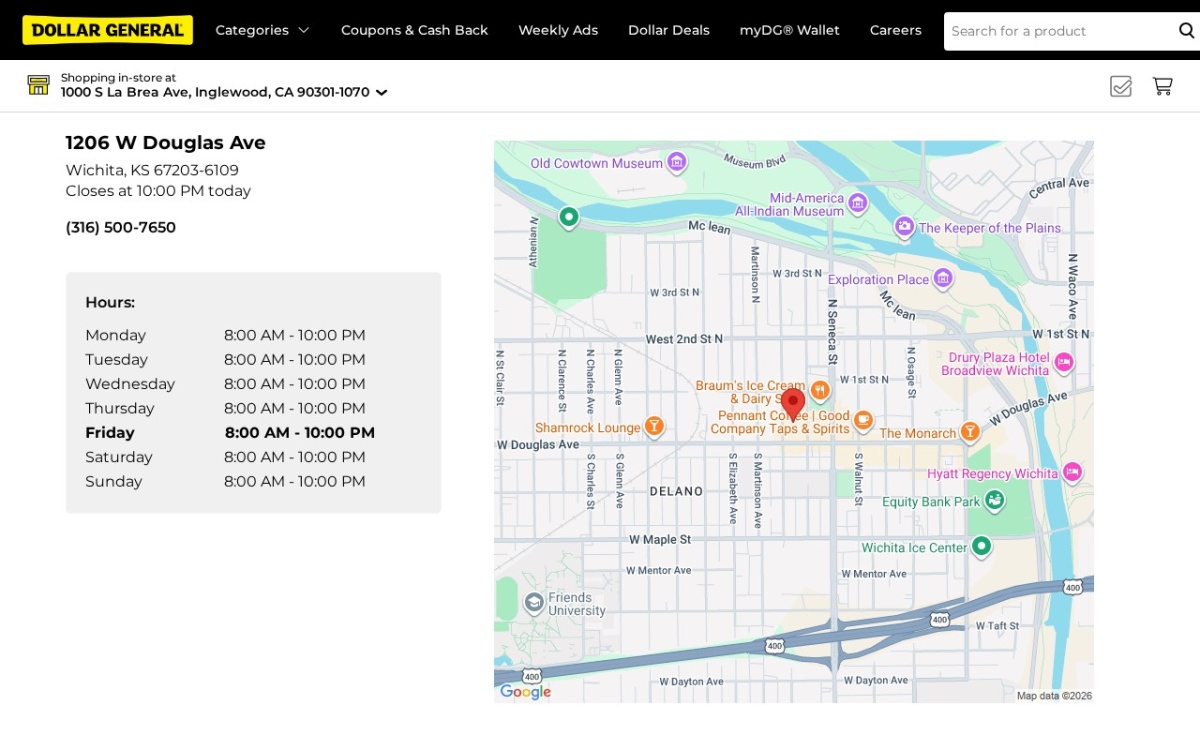The height and width of the screenshot is (750, 1200).
Task: Click the Tuesday hours row label
Action: (x=116, y=359)
